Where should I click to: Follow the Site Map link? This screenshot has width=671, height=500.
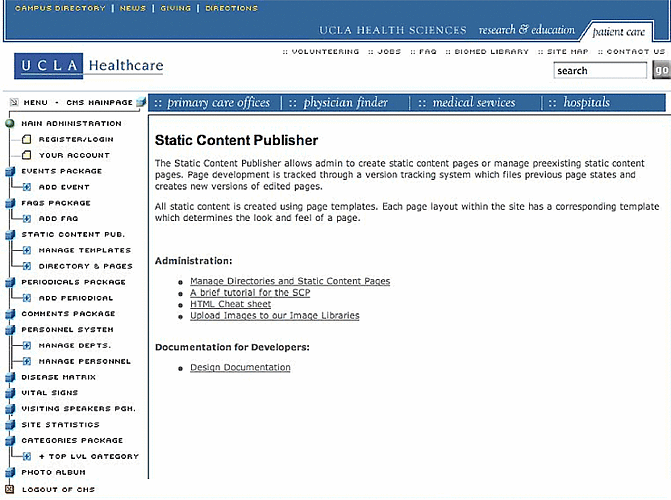click(567, 52)
